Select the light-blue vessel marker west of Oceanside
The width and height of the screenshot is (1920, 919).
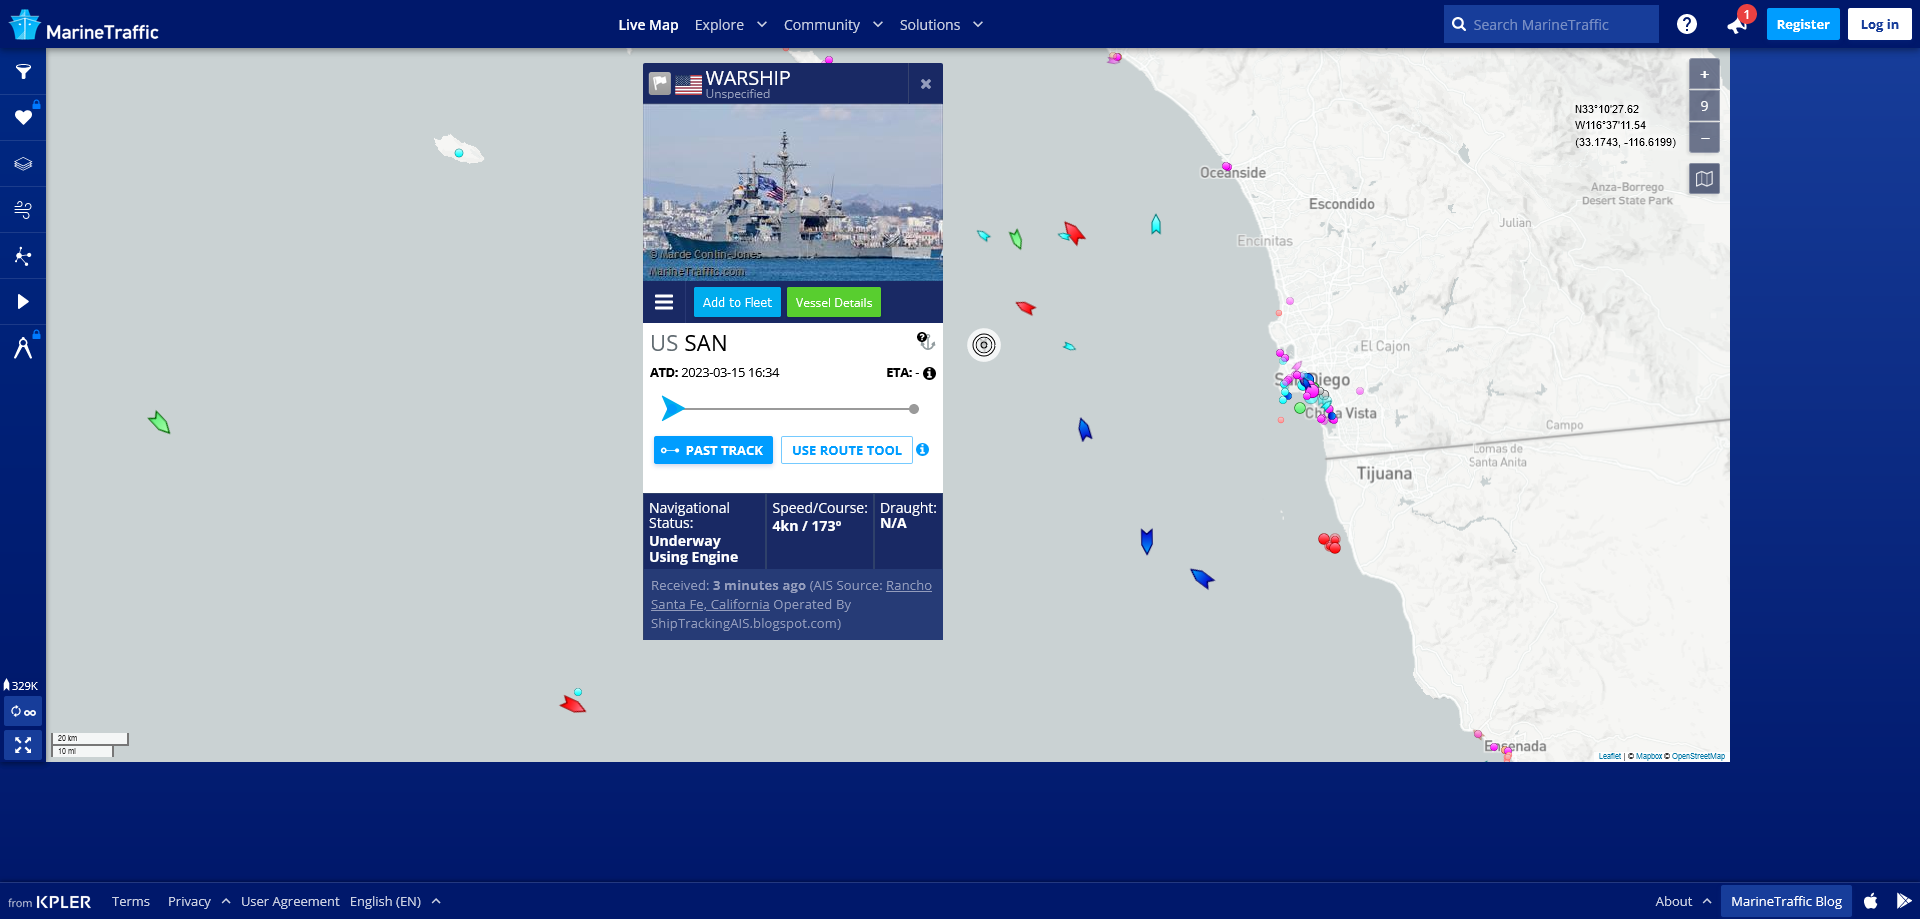click(x=1156, y=224)
